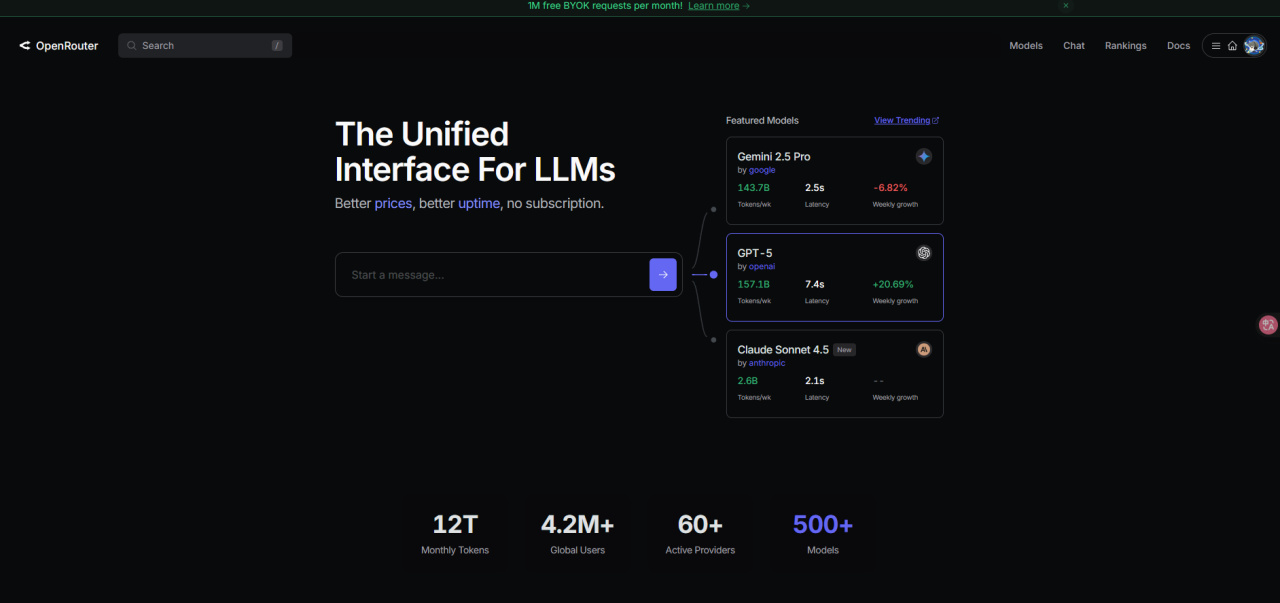
Task: Click the uptime link in tagline
Action: pos(479,203)
